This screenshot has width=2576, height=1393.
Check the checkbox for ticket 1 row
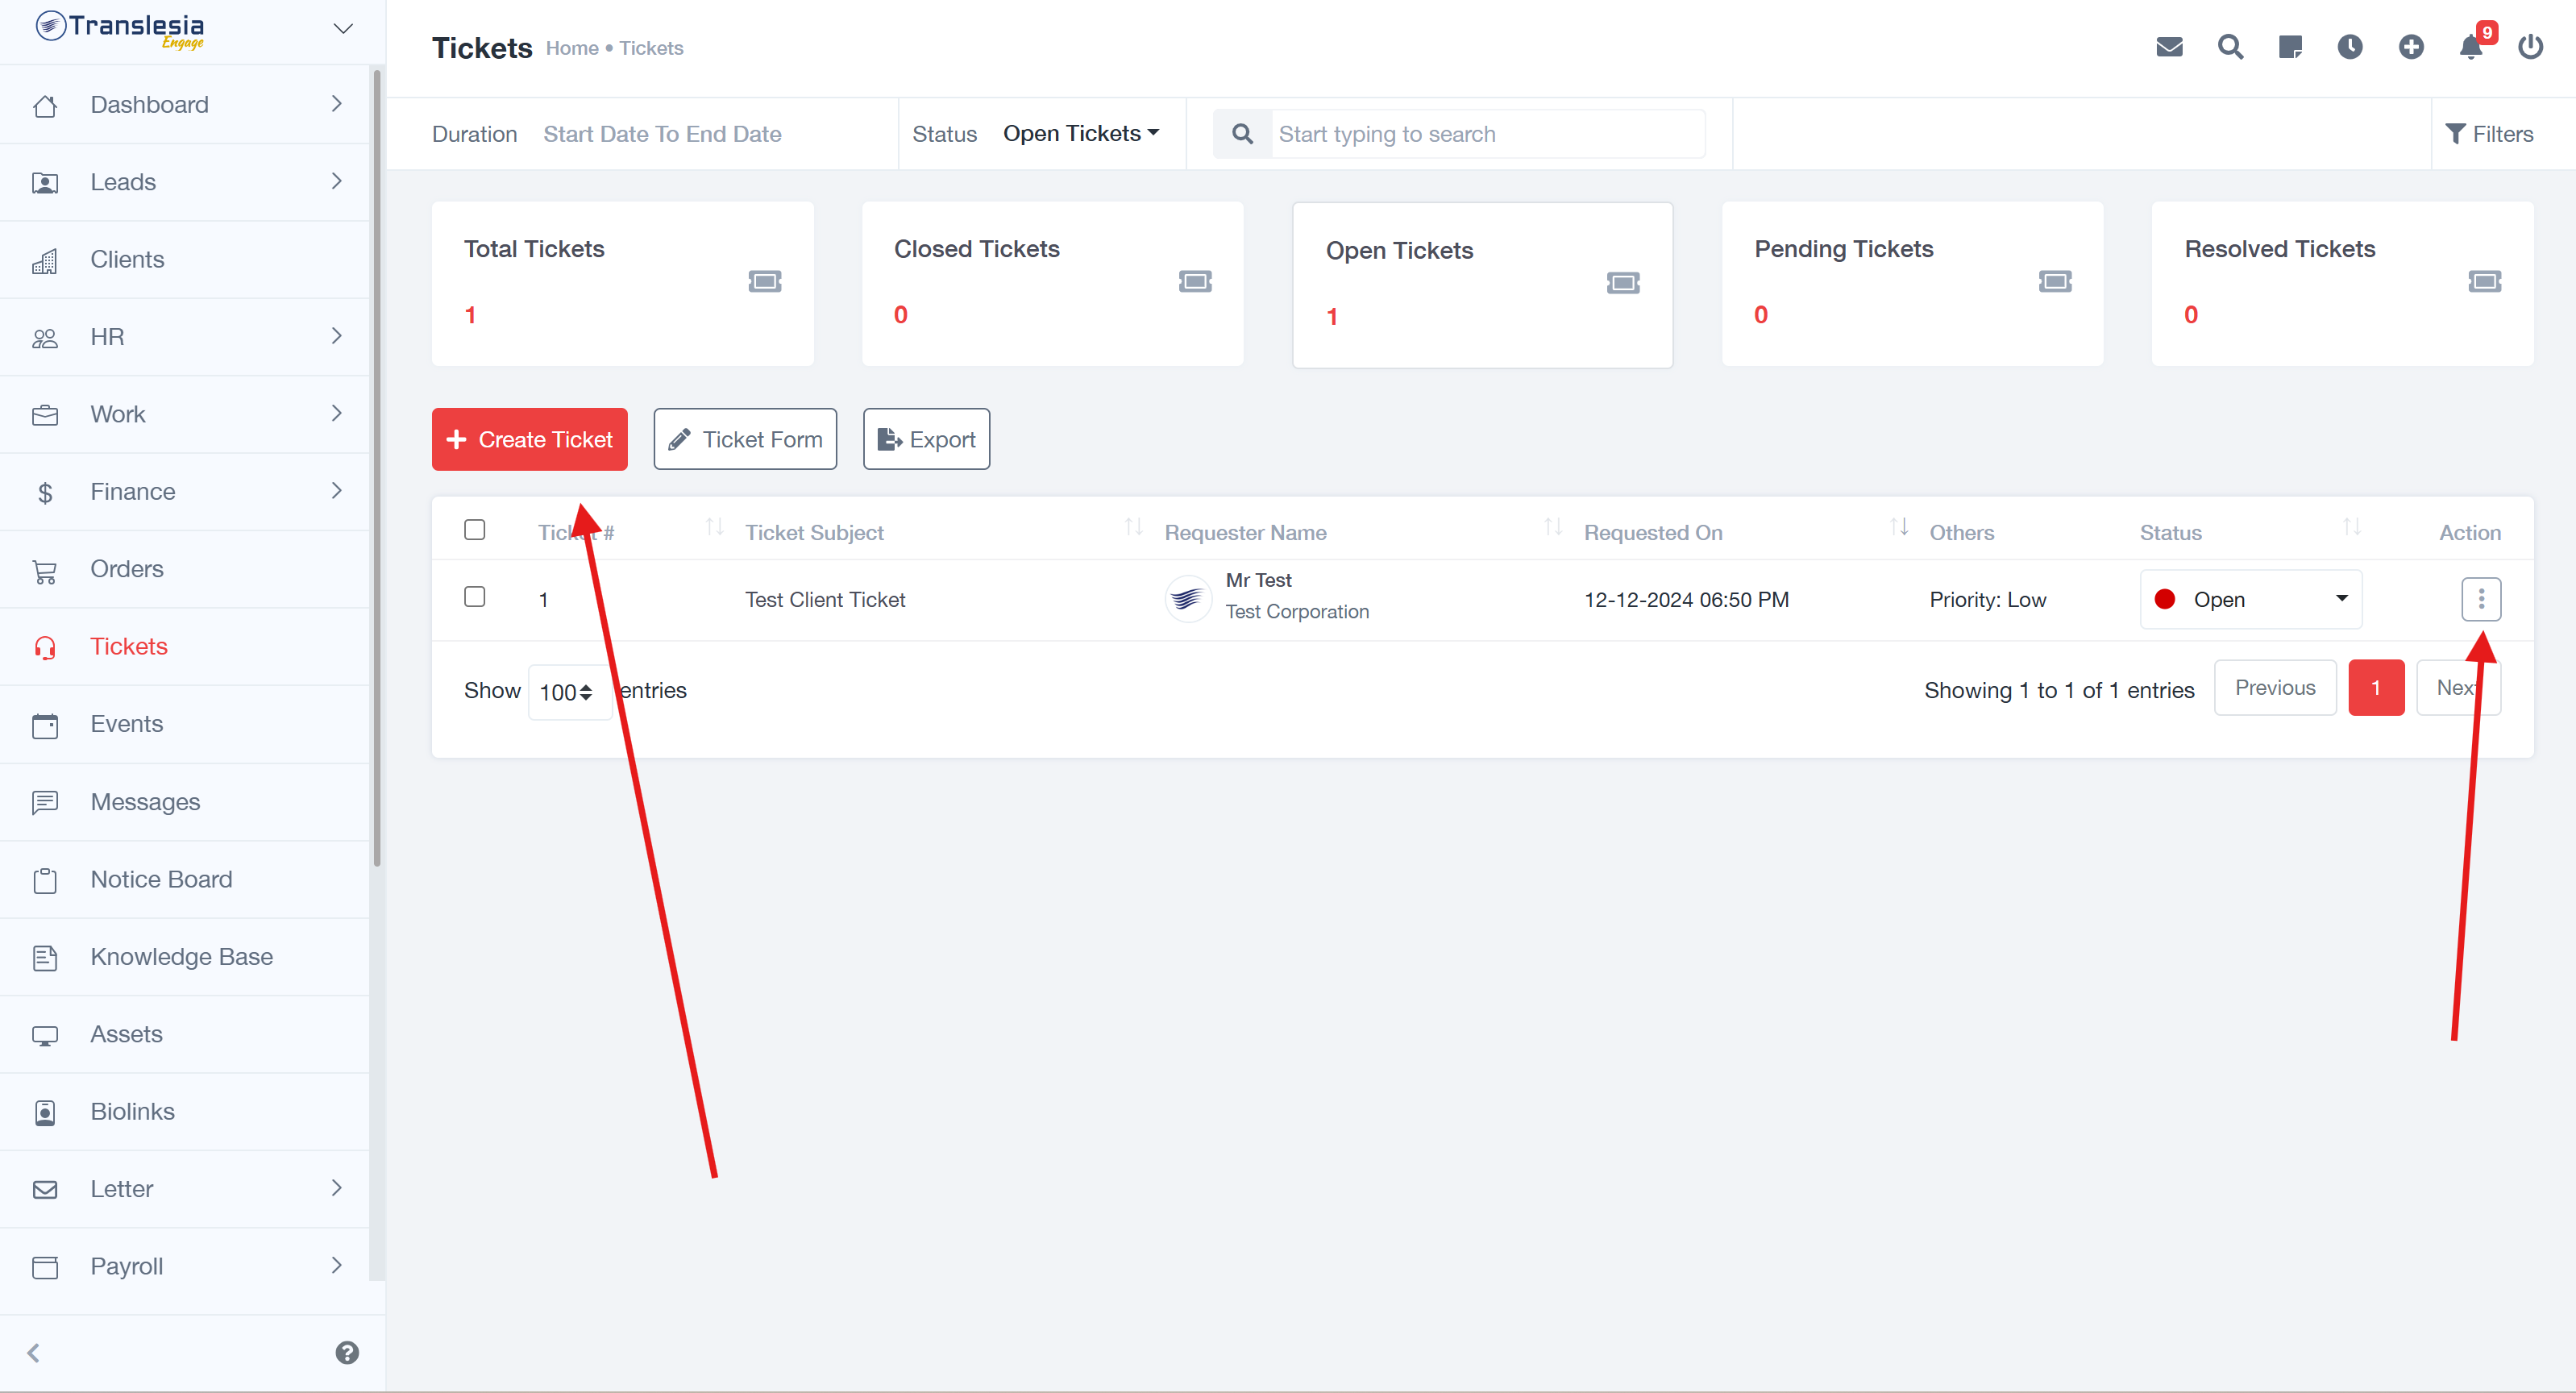tap(475, 597)
